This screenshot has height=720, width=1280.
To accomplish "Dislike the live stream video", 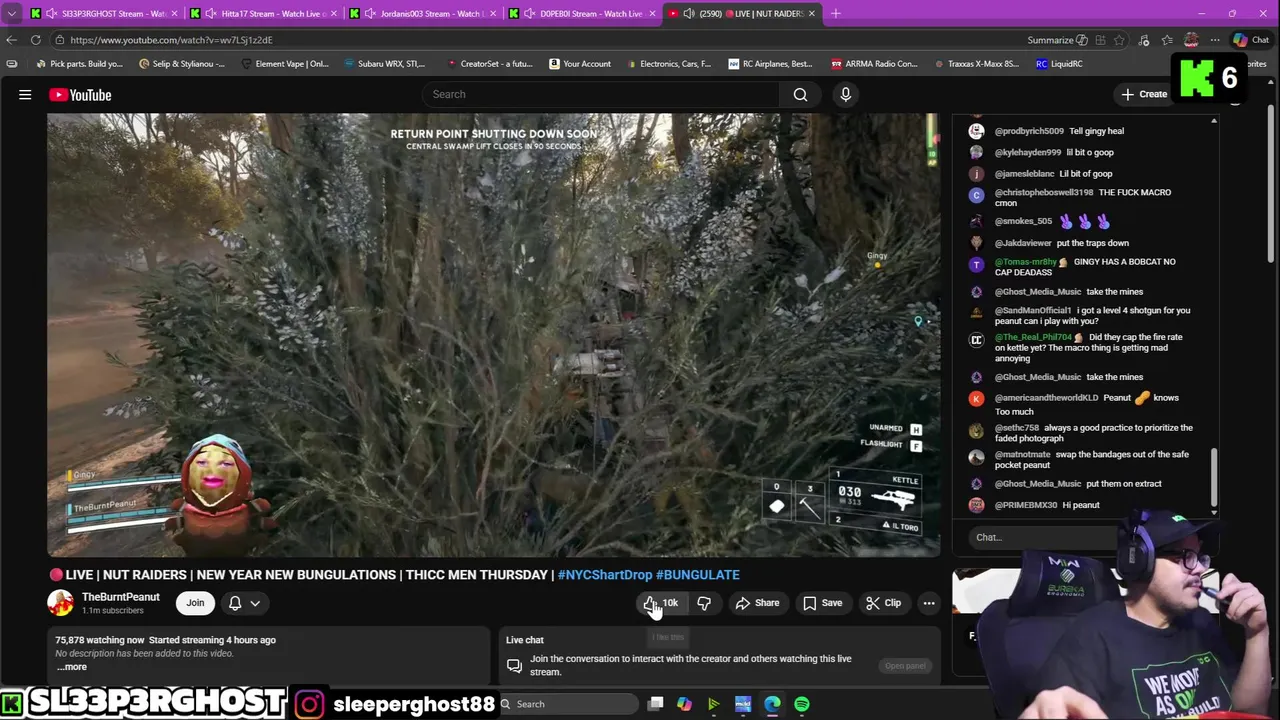I will (704, 603).
